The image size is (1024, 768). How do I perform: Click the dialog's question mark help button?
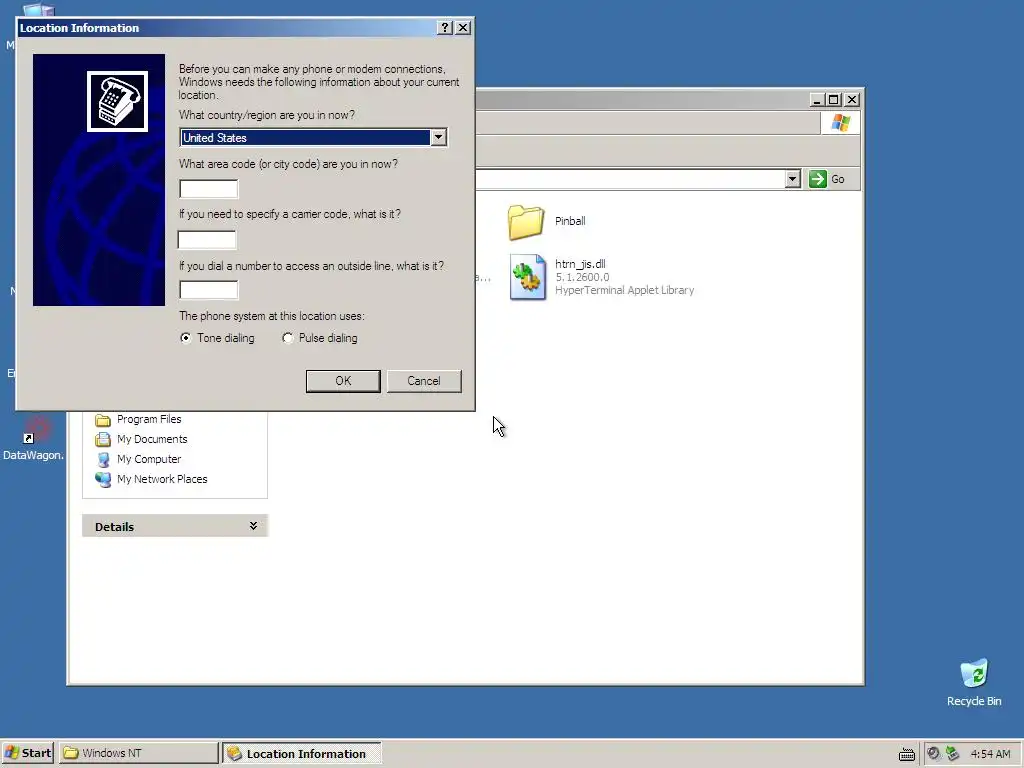pyautogui.click(x=445, y=27)
